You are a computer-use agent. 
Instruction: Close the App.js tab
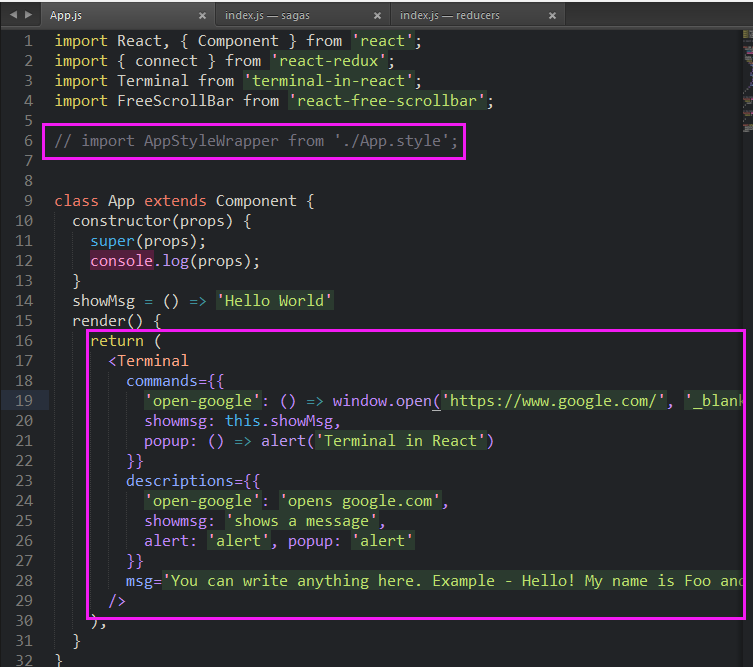(202, 16)
